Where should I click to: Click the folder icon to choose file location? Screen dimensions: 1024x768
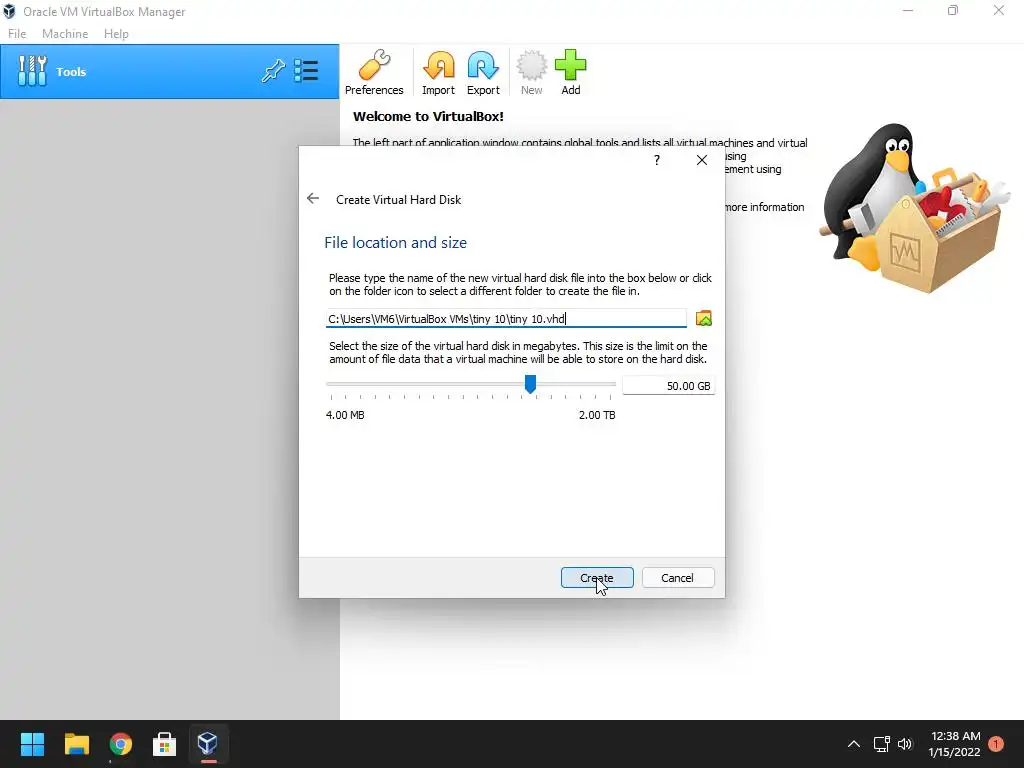(x=703, y=319)
